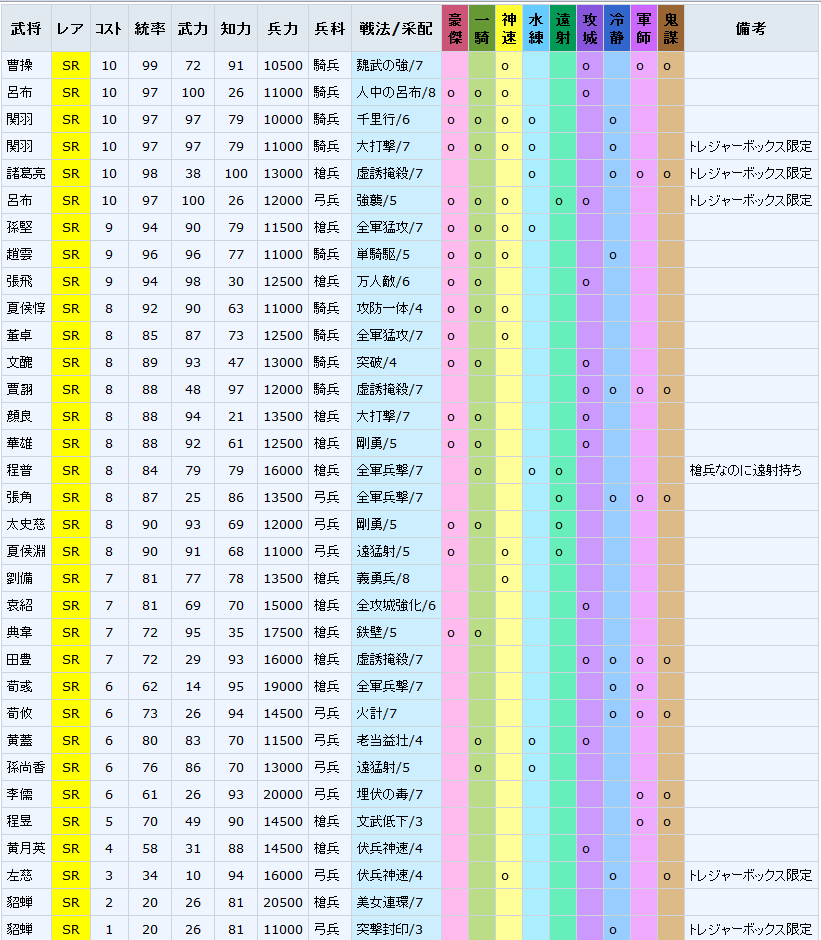This screenshot has height=940, width=821.
Task: Select the name 趙雲
Action: [x=20, y=254]
